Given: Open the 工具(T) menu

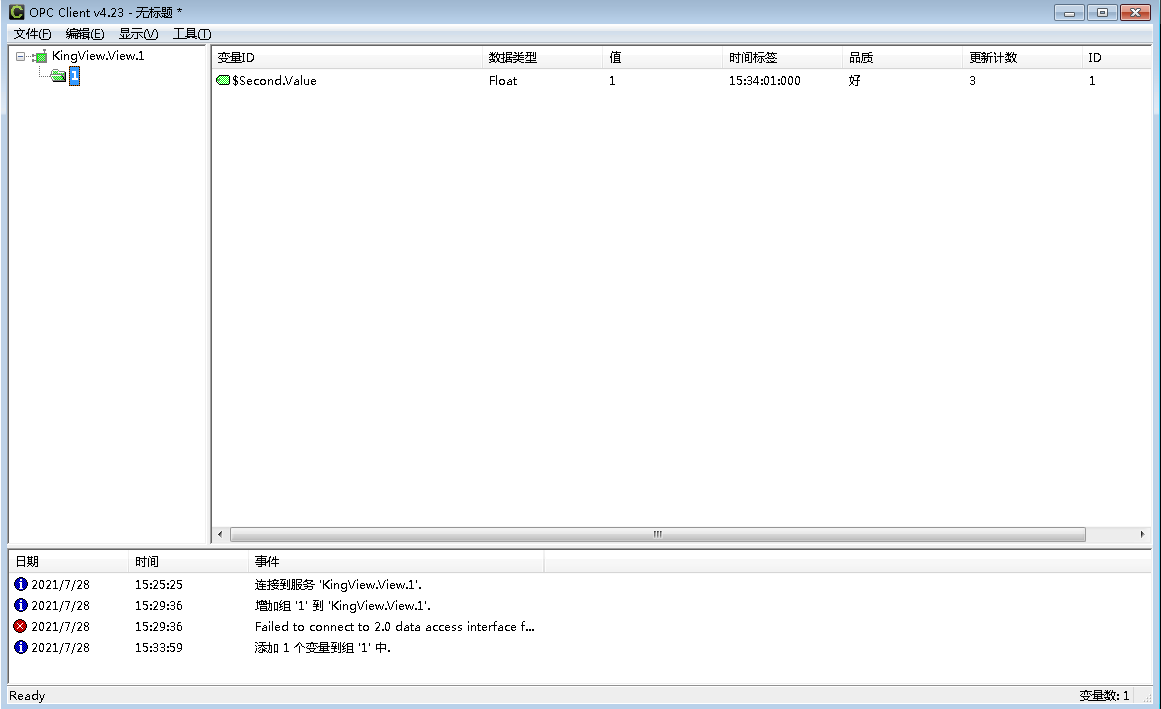Looking at the screenshot, I should click(192, 34).
